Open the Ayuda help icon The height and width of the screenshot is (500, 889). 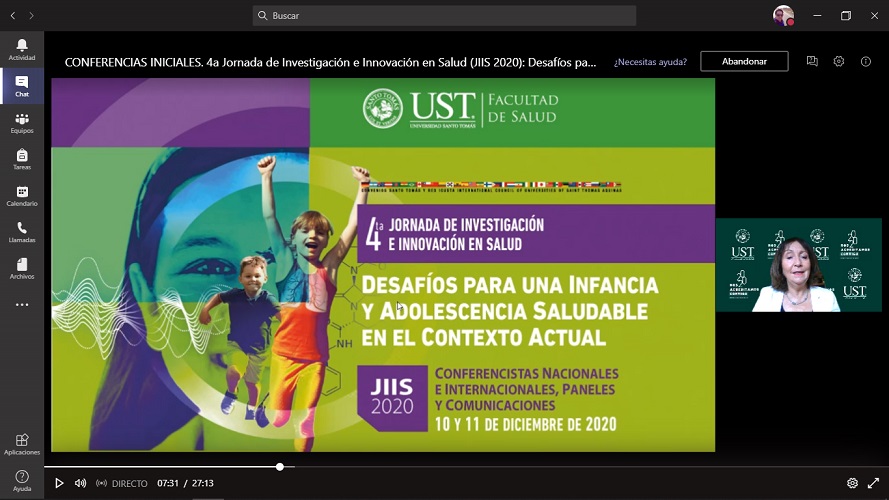[x=22, y=481]
